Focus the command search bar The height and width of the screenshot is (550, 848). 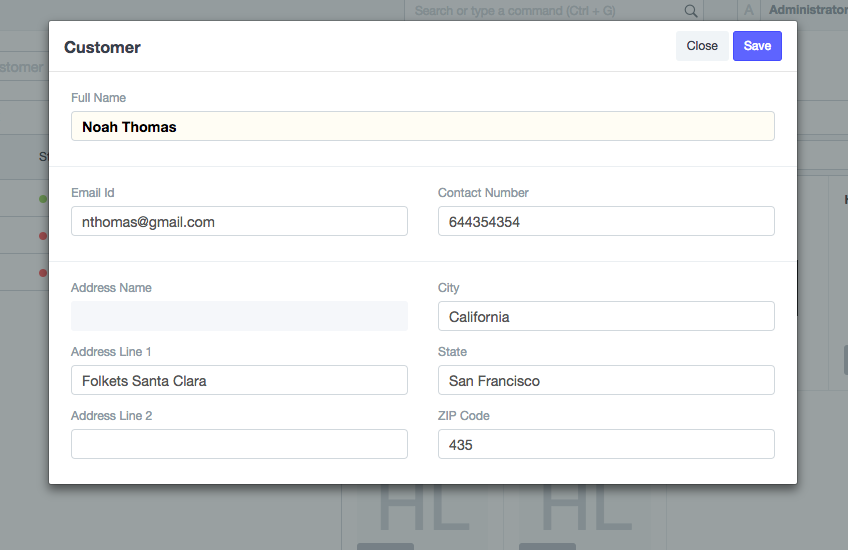[545, 10]
